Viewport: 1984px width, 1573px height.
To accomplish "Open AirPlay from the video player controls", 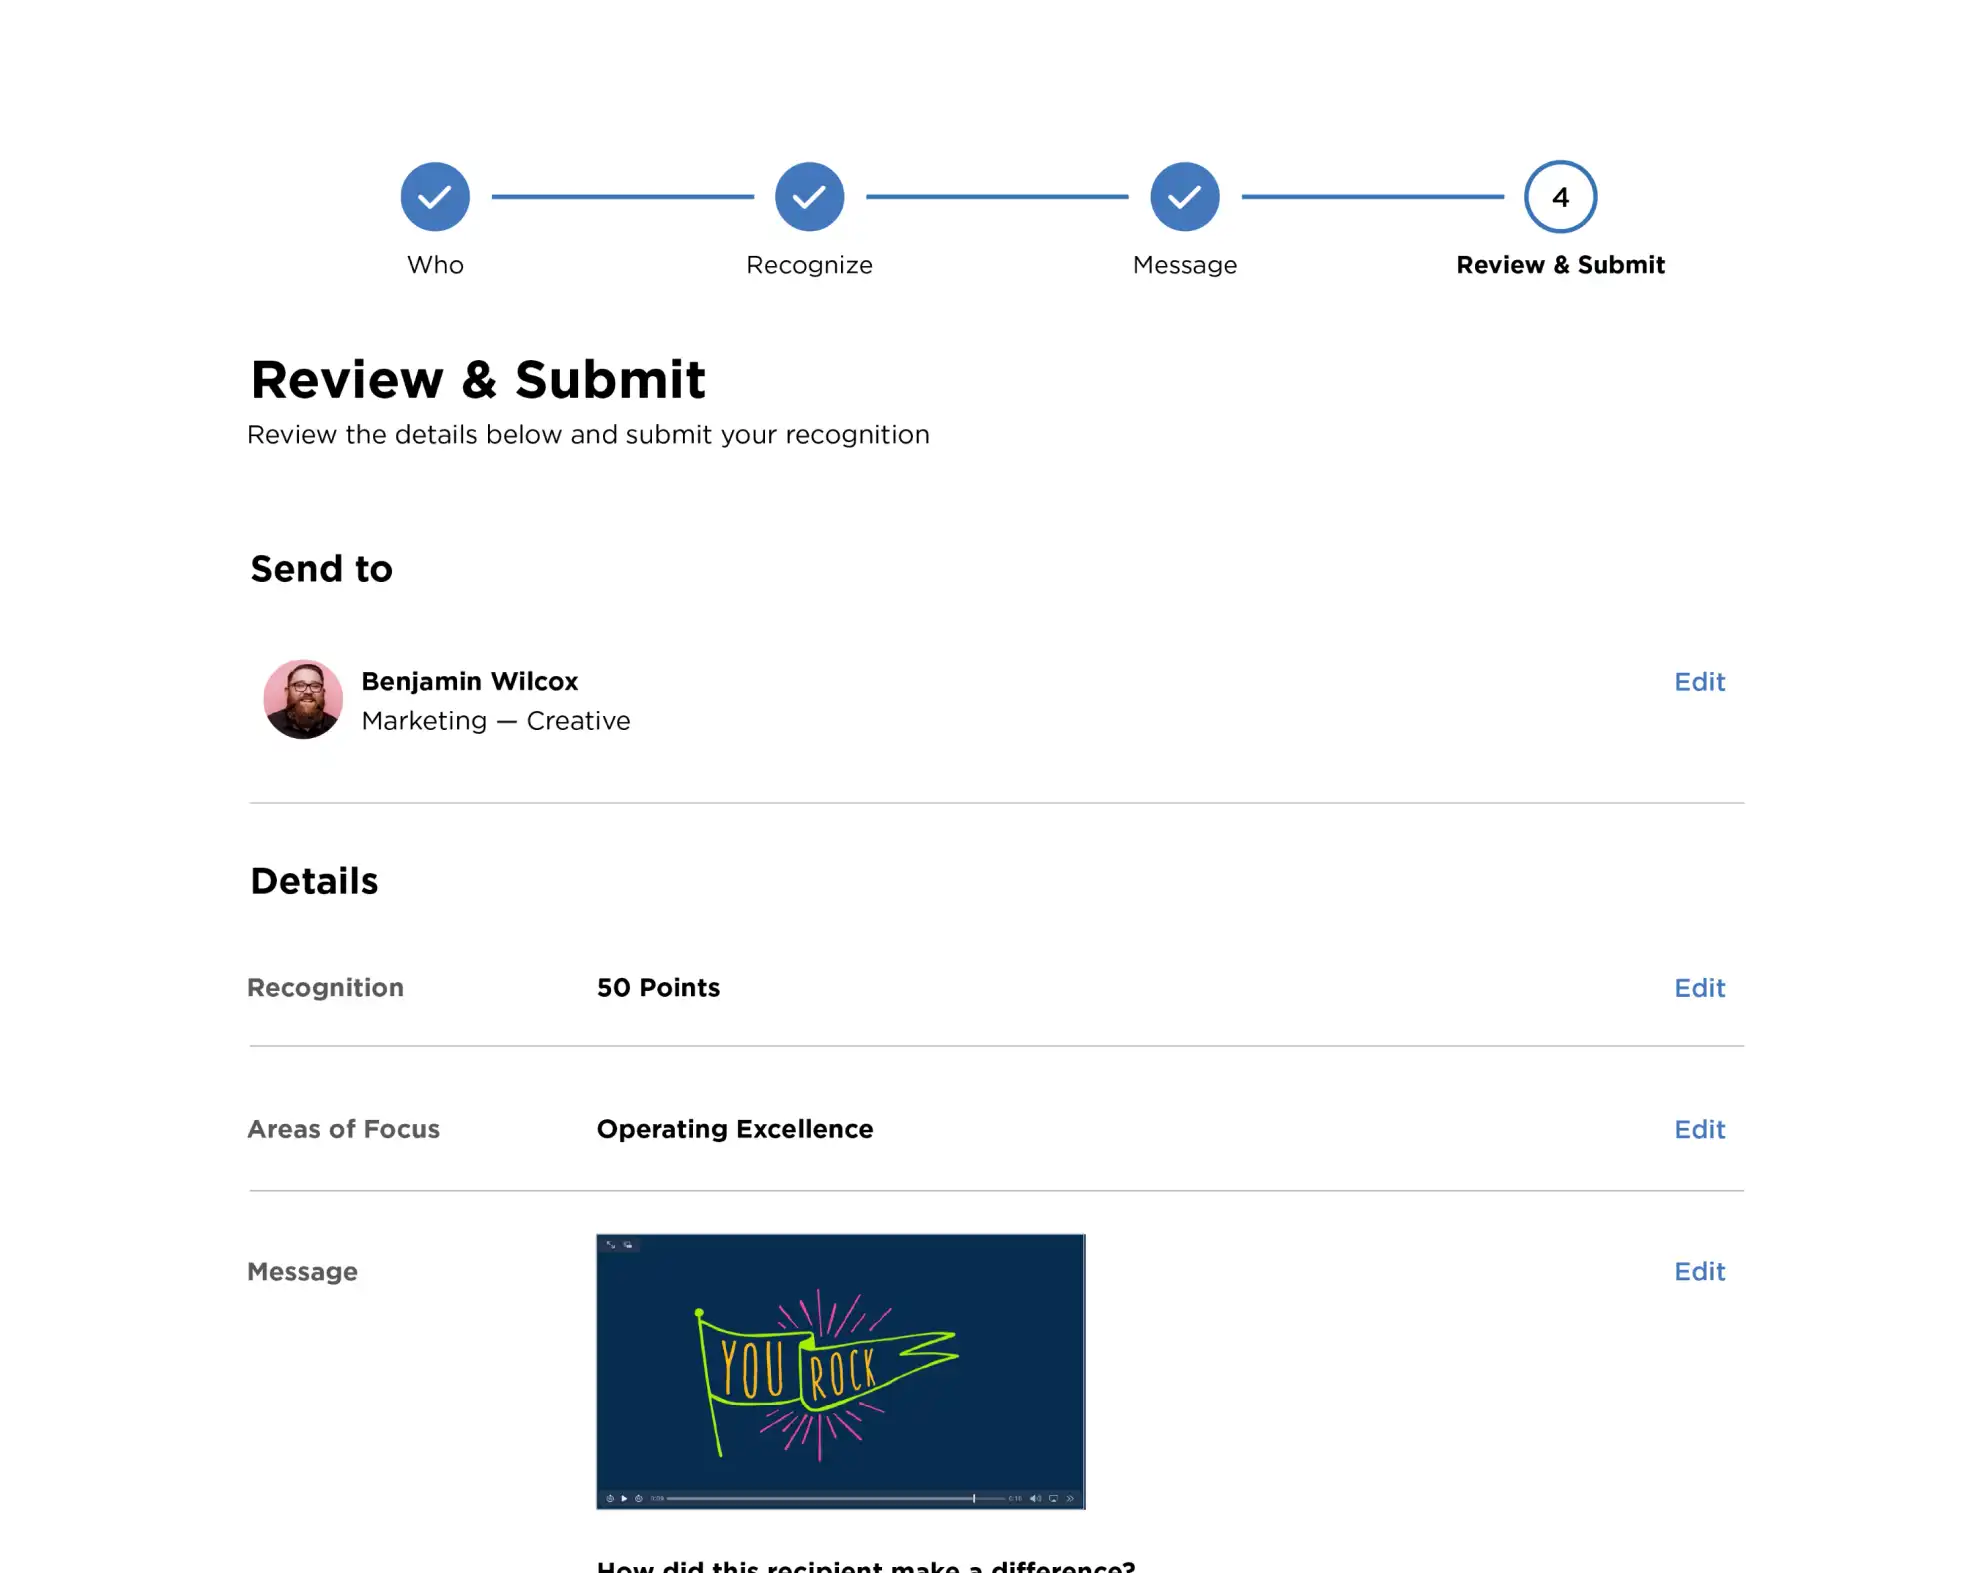I will 1054,1498.
